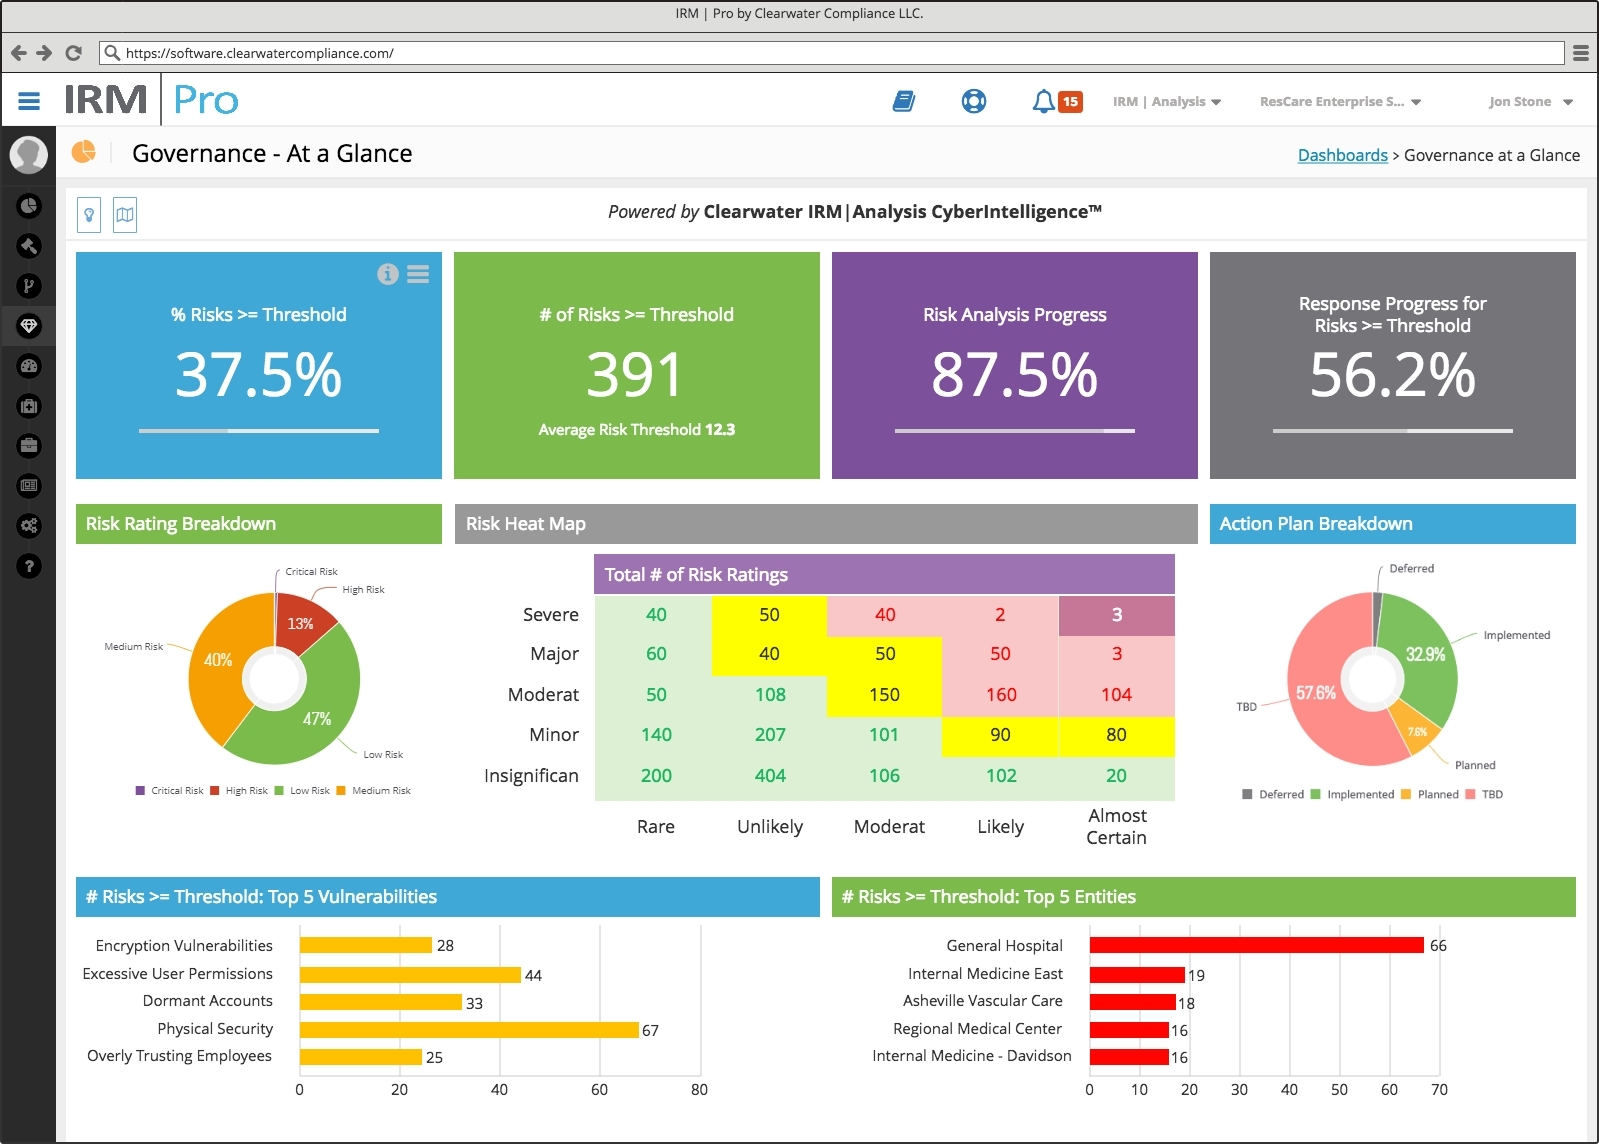Viewport: 1599px width, 1144px height.
Task: Click the browser reload button
Action: point(73,53)
